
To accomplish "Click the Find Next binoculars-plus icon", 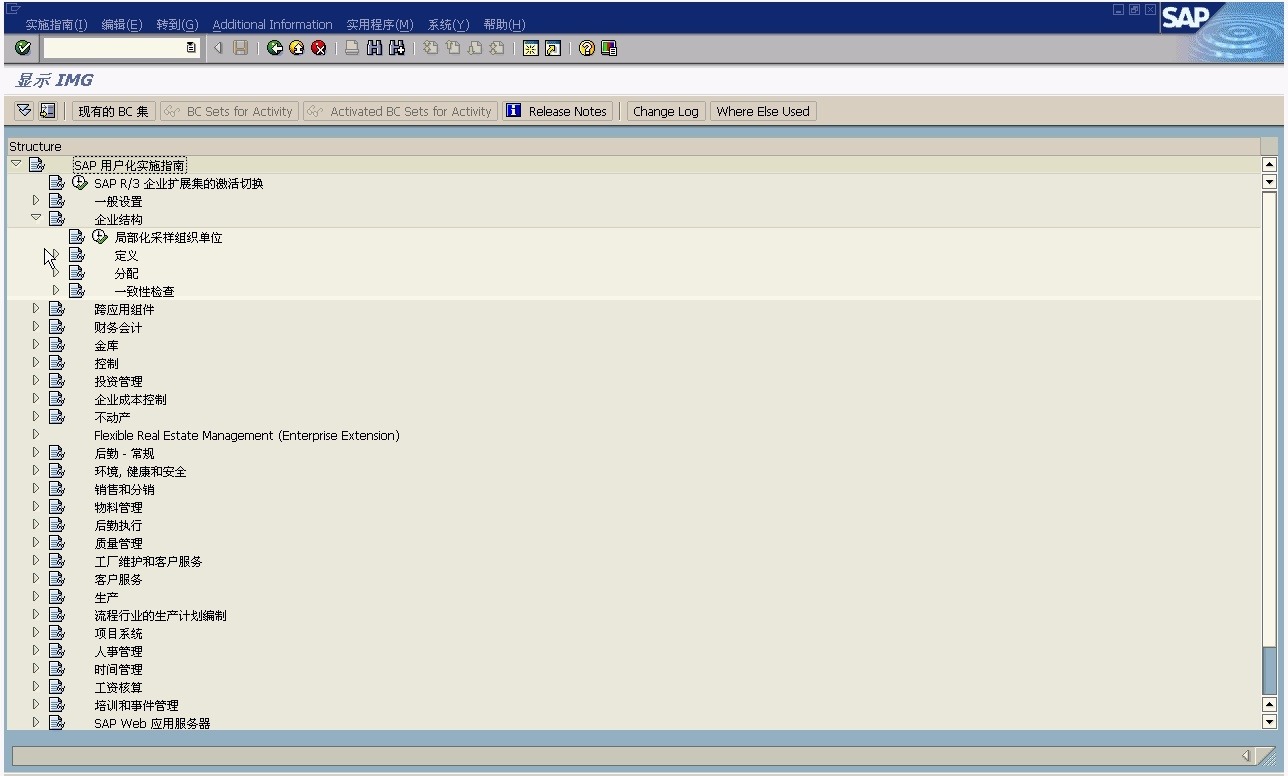I will tap(396, 48).
